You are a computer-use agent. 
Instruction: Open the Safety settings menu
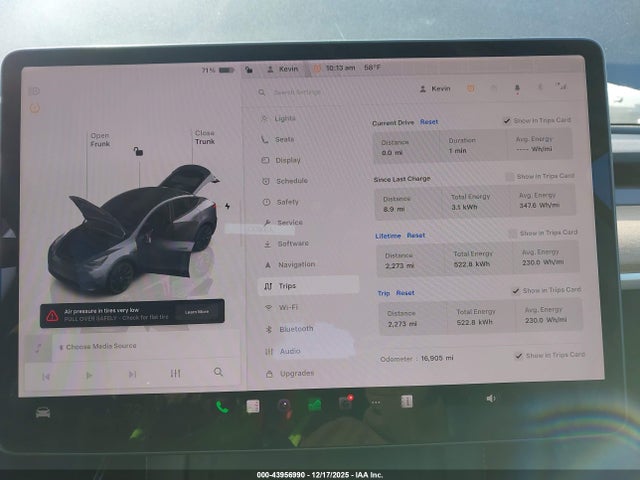point(280,202)
